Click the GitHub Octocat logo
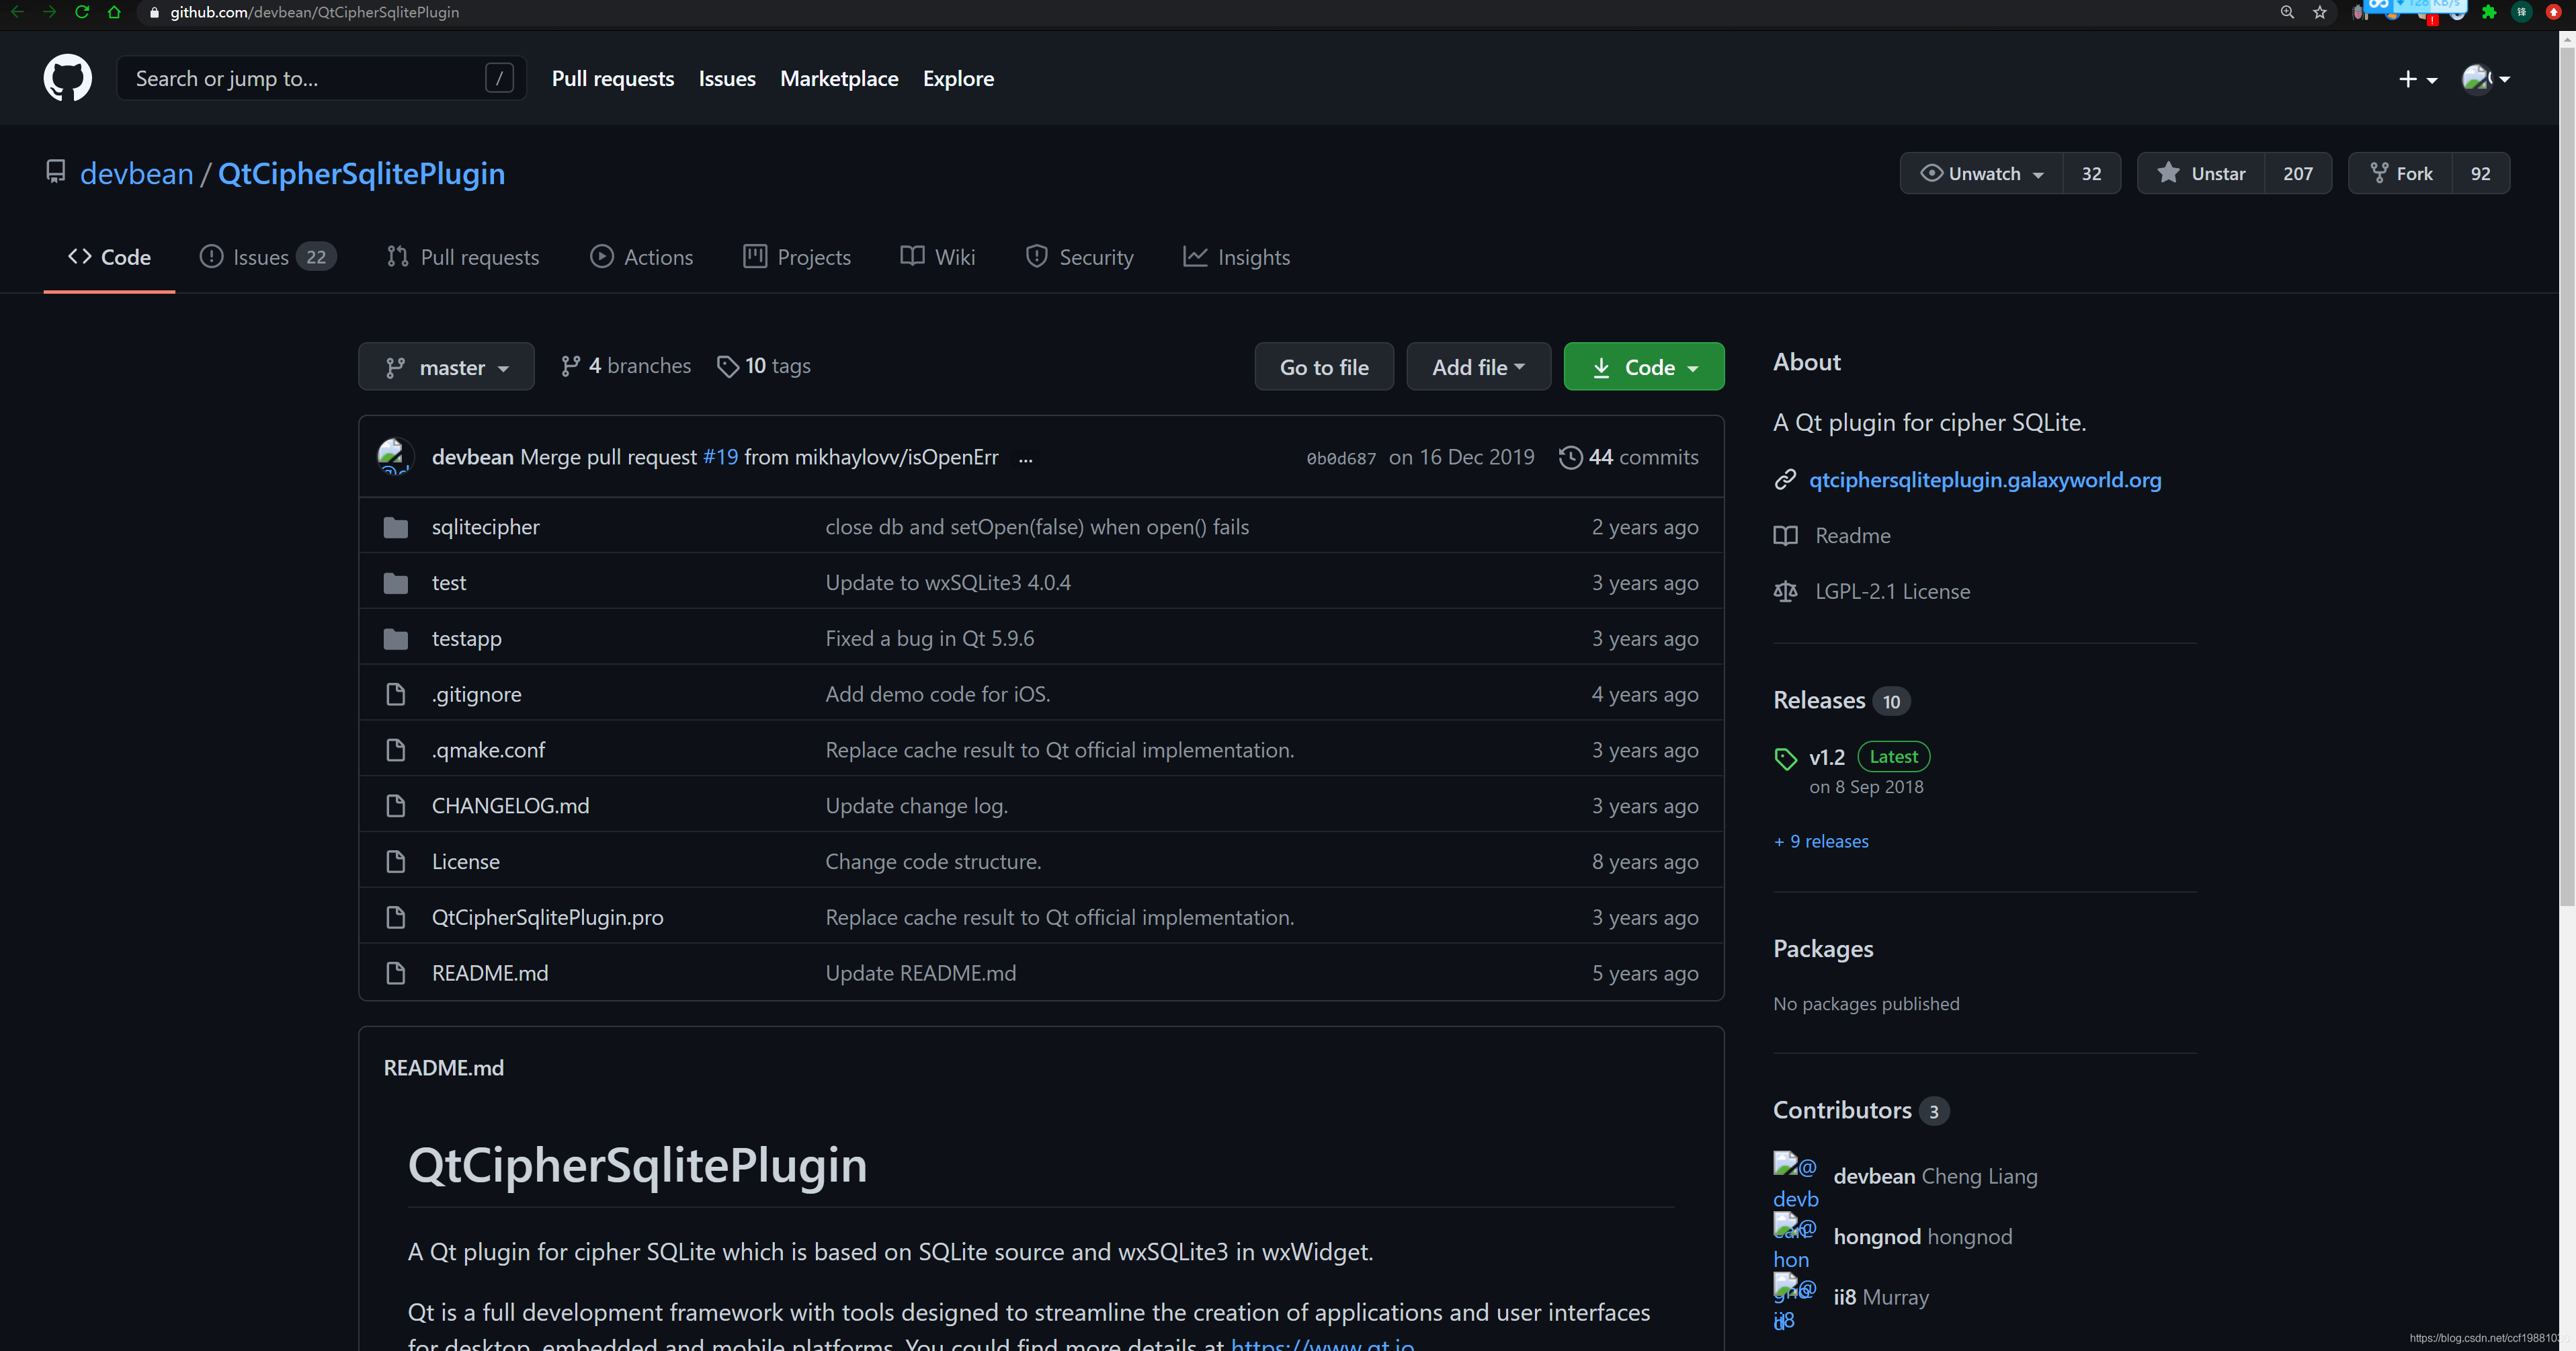This screenshot has width=2576, height=1351. (x=67, y=78)
